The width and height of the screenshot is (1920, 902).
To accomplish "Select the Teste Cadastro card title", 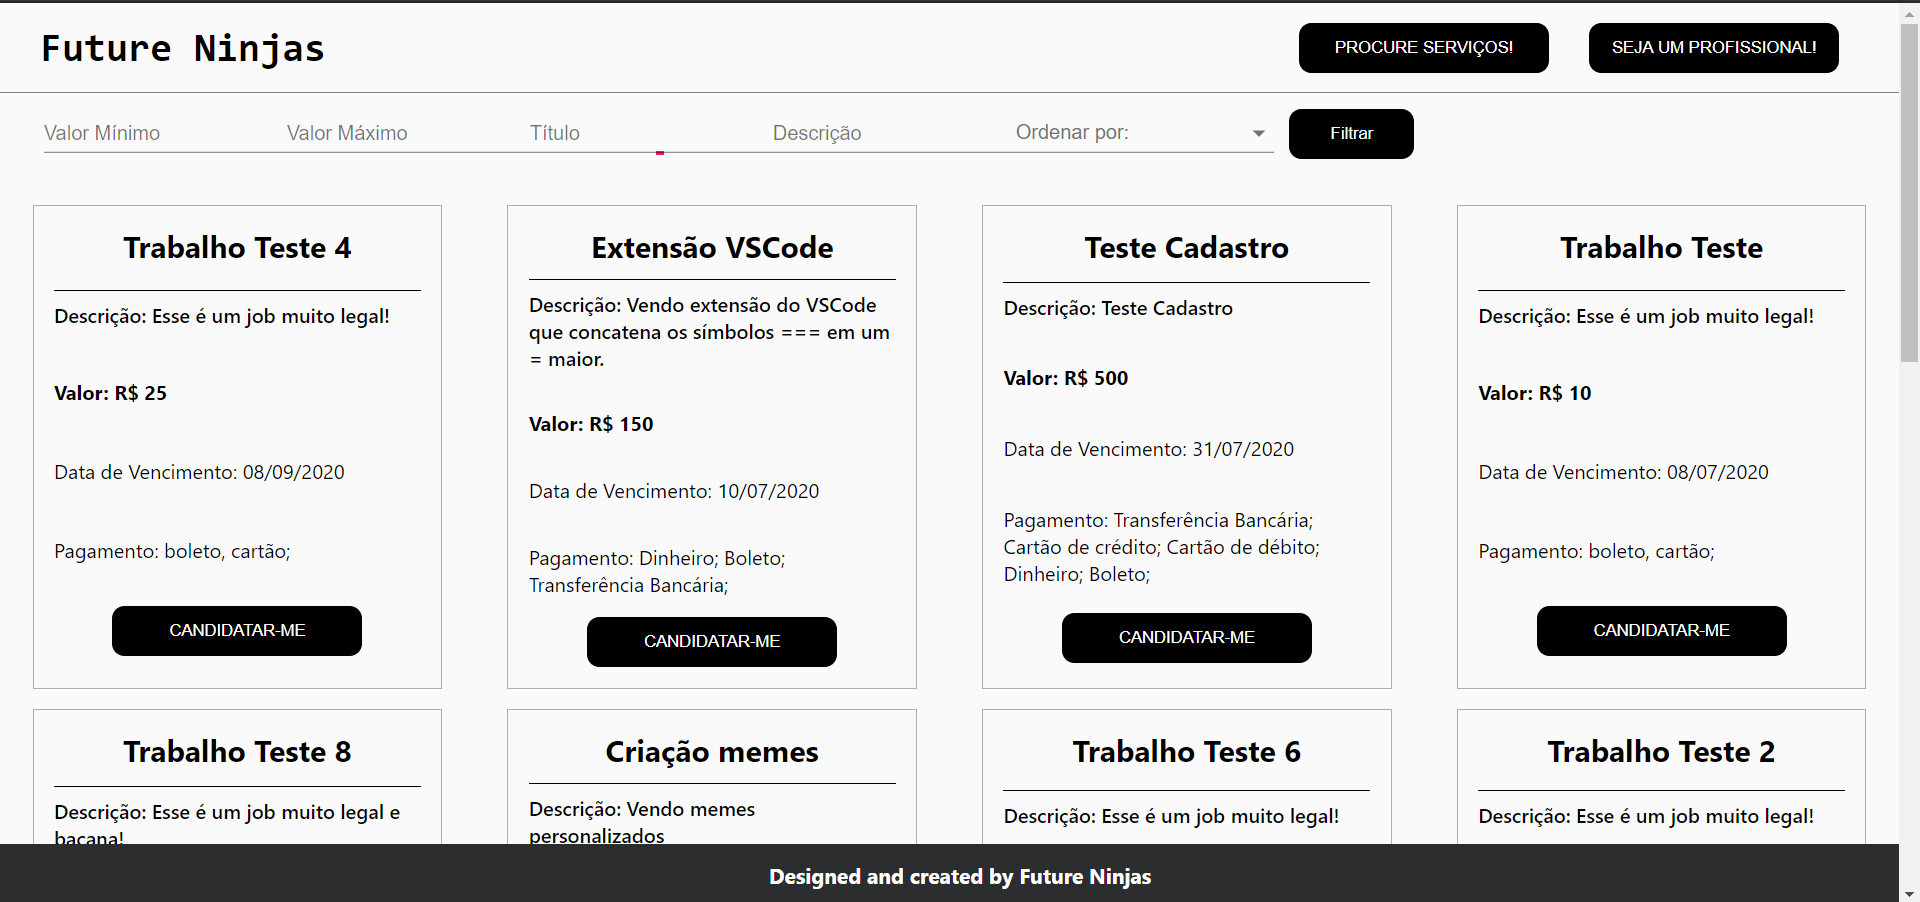I will 1187,248.
